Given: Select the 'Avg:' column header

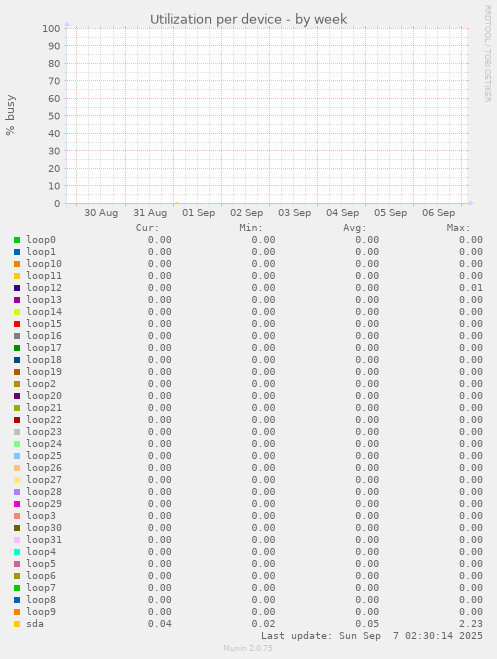Looking at the screenshot, I should (355, 228).
